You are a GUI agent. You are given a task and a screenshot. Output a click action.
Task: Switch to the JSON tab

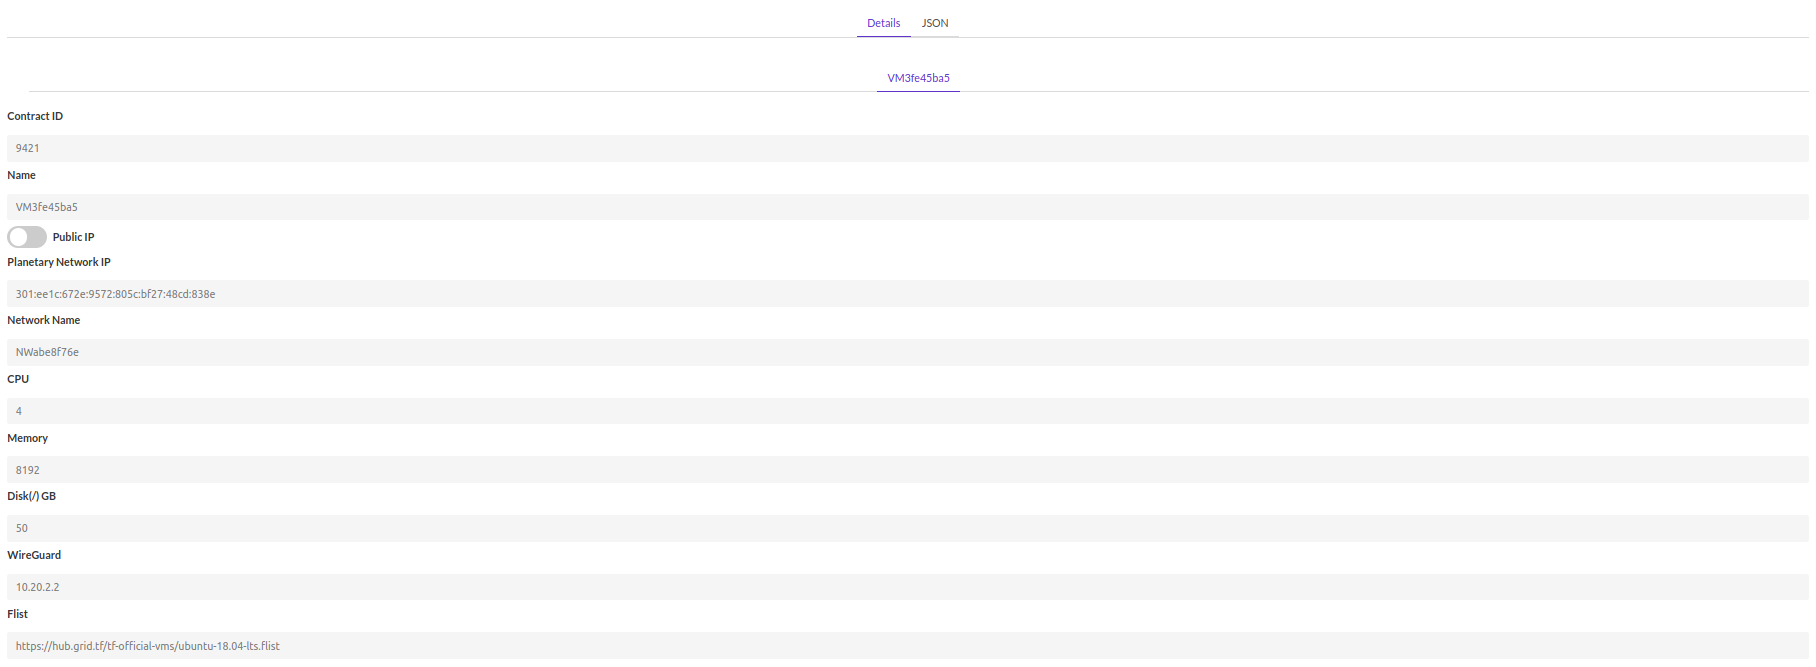[934, 23]
